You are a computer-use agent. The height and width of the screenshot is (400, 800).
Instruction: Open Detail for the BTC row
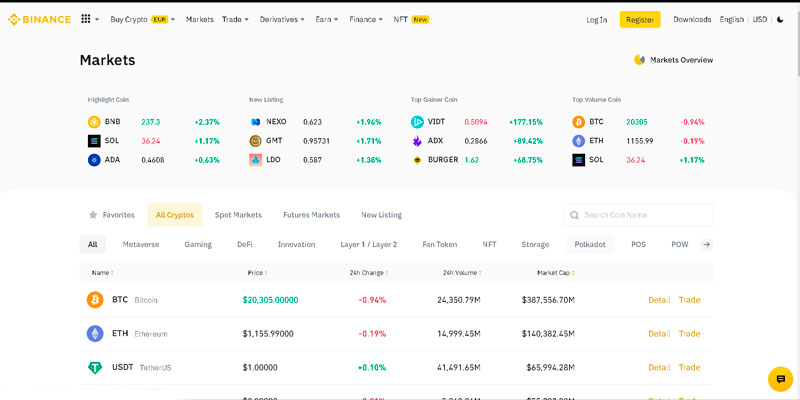659,300
